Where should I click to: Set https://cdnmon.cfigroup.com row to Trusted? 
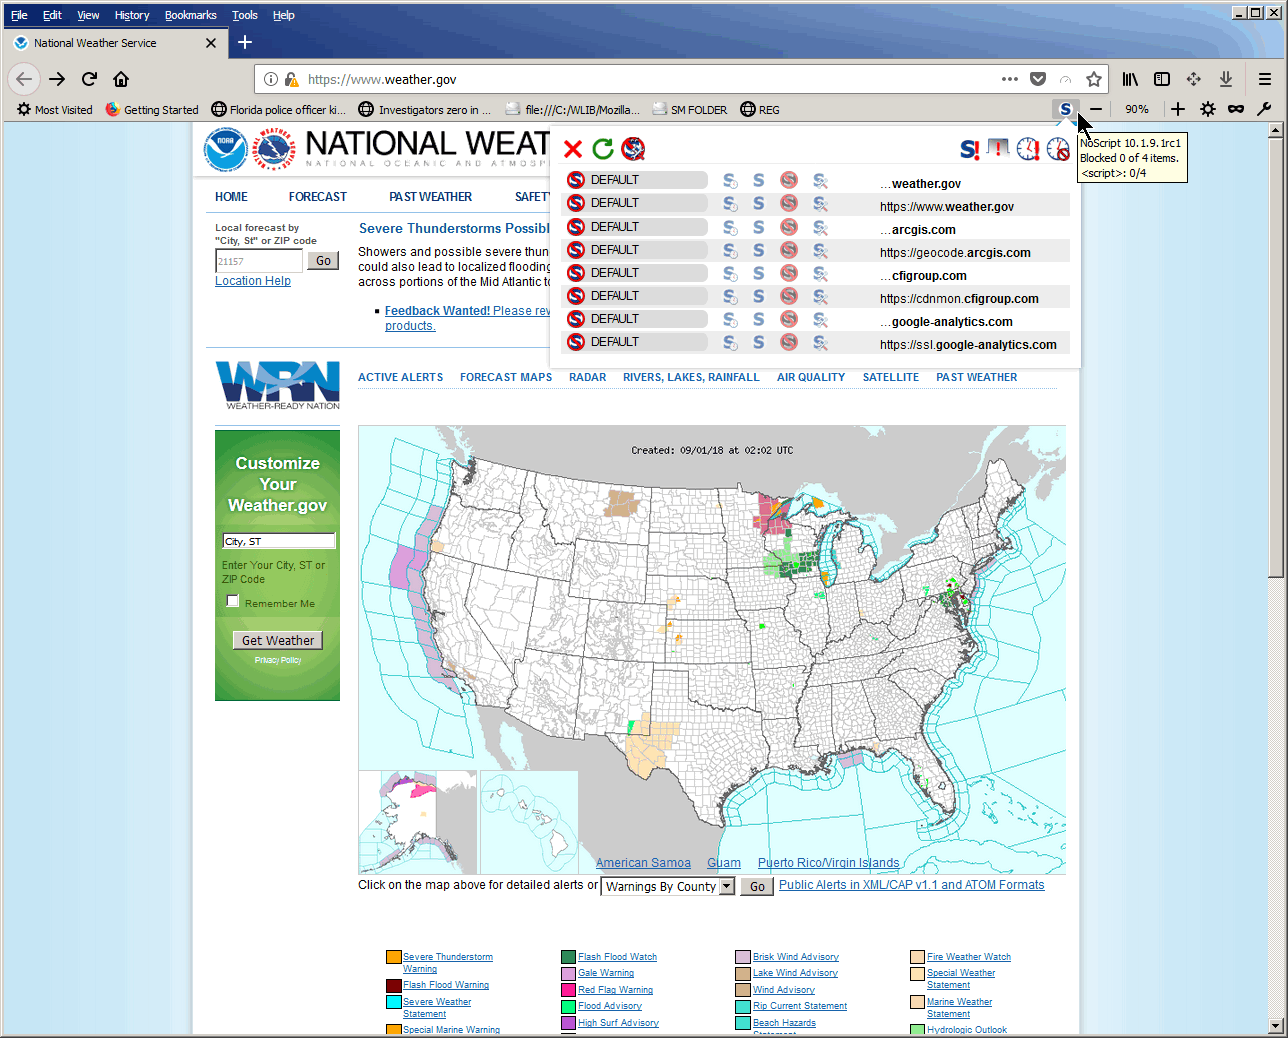coord(759,295)
